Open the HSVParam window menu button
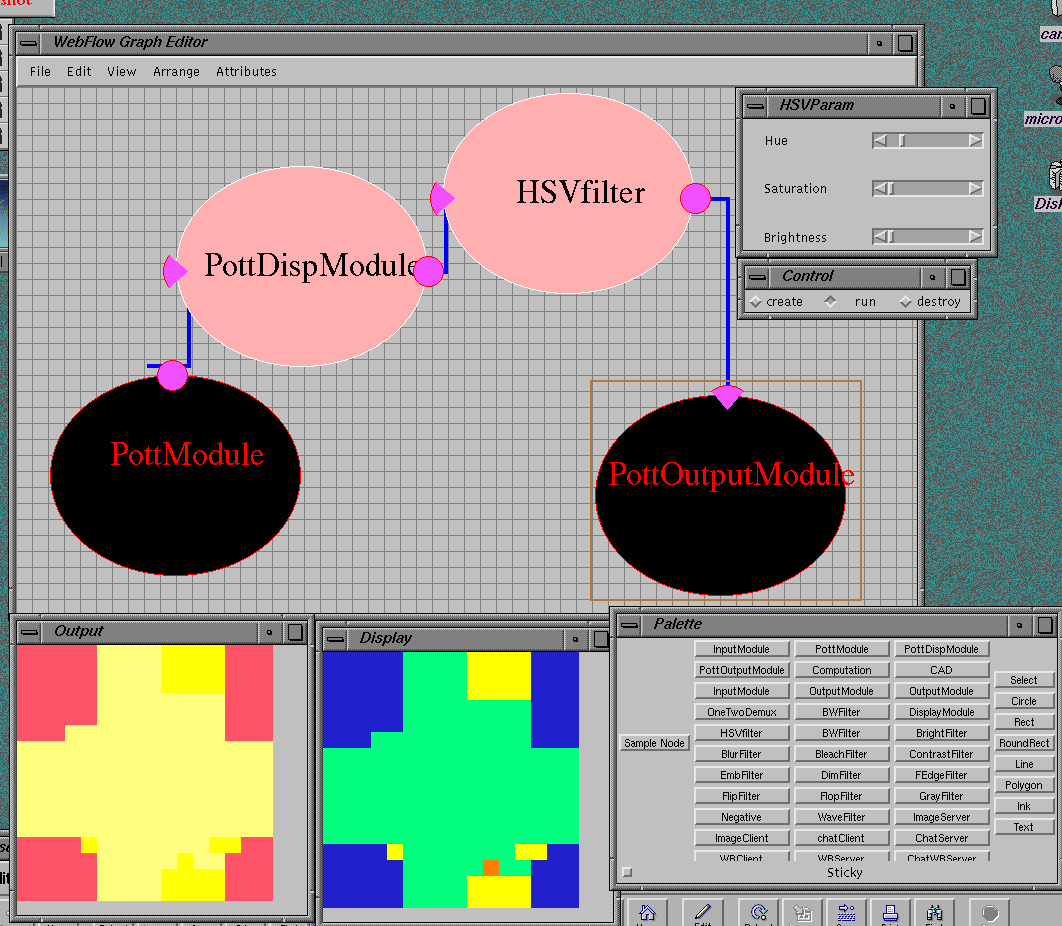 (755, 106)
